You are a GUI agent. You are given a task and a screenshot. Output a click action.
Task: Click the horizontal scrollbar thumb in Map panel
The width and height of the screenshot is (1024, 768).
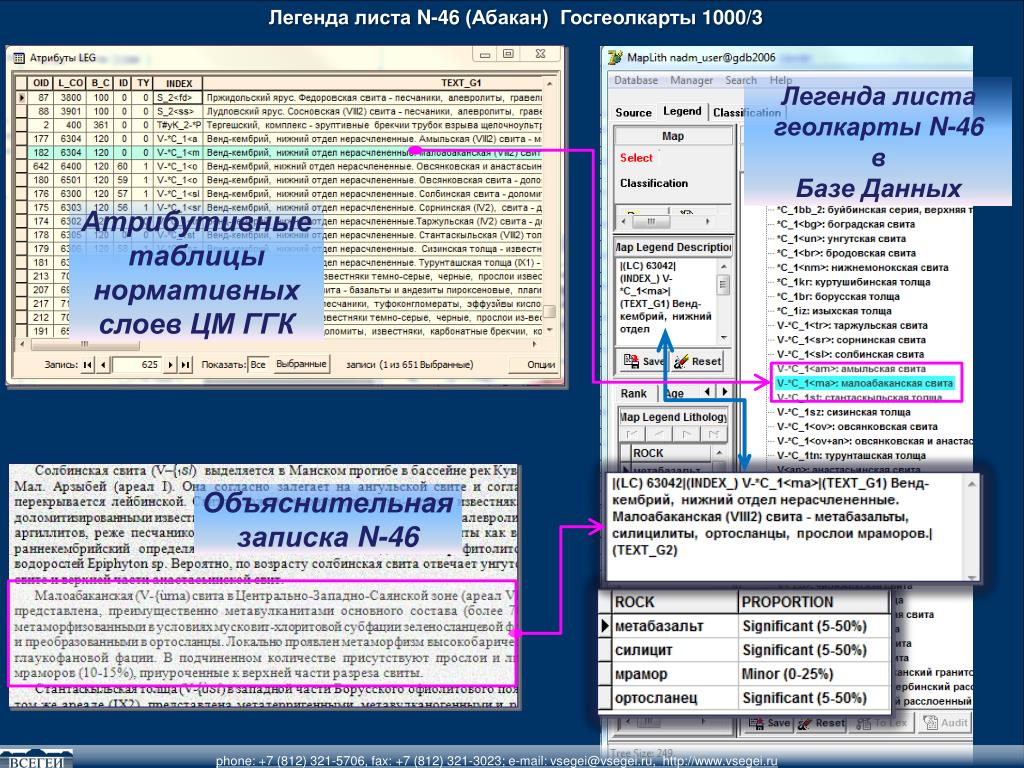(650, 221)
